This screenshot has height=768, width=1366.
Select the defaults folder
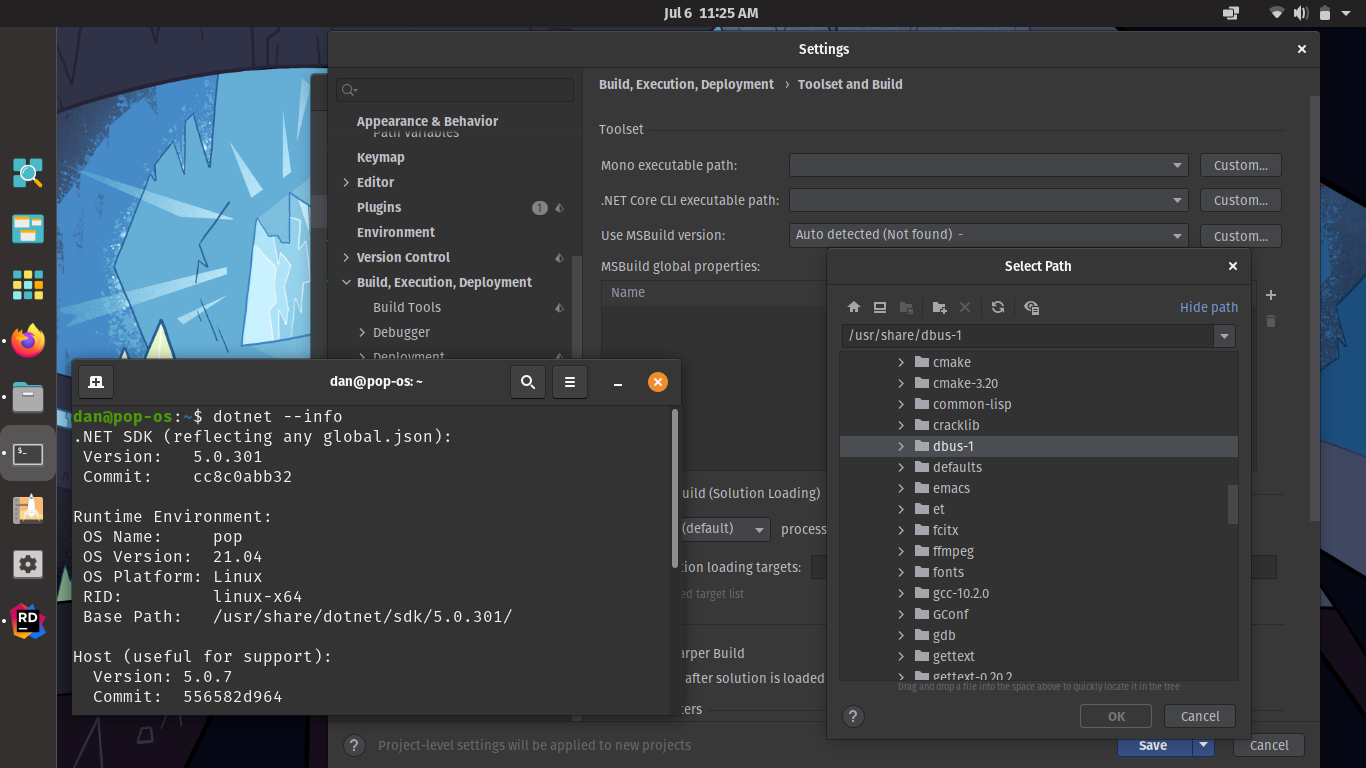tap(957, 467)
